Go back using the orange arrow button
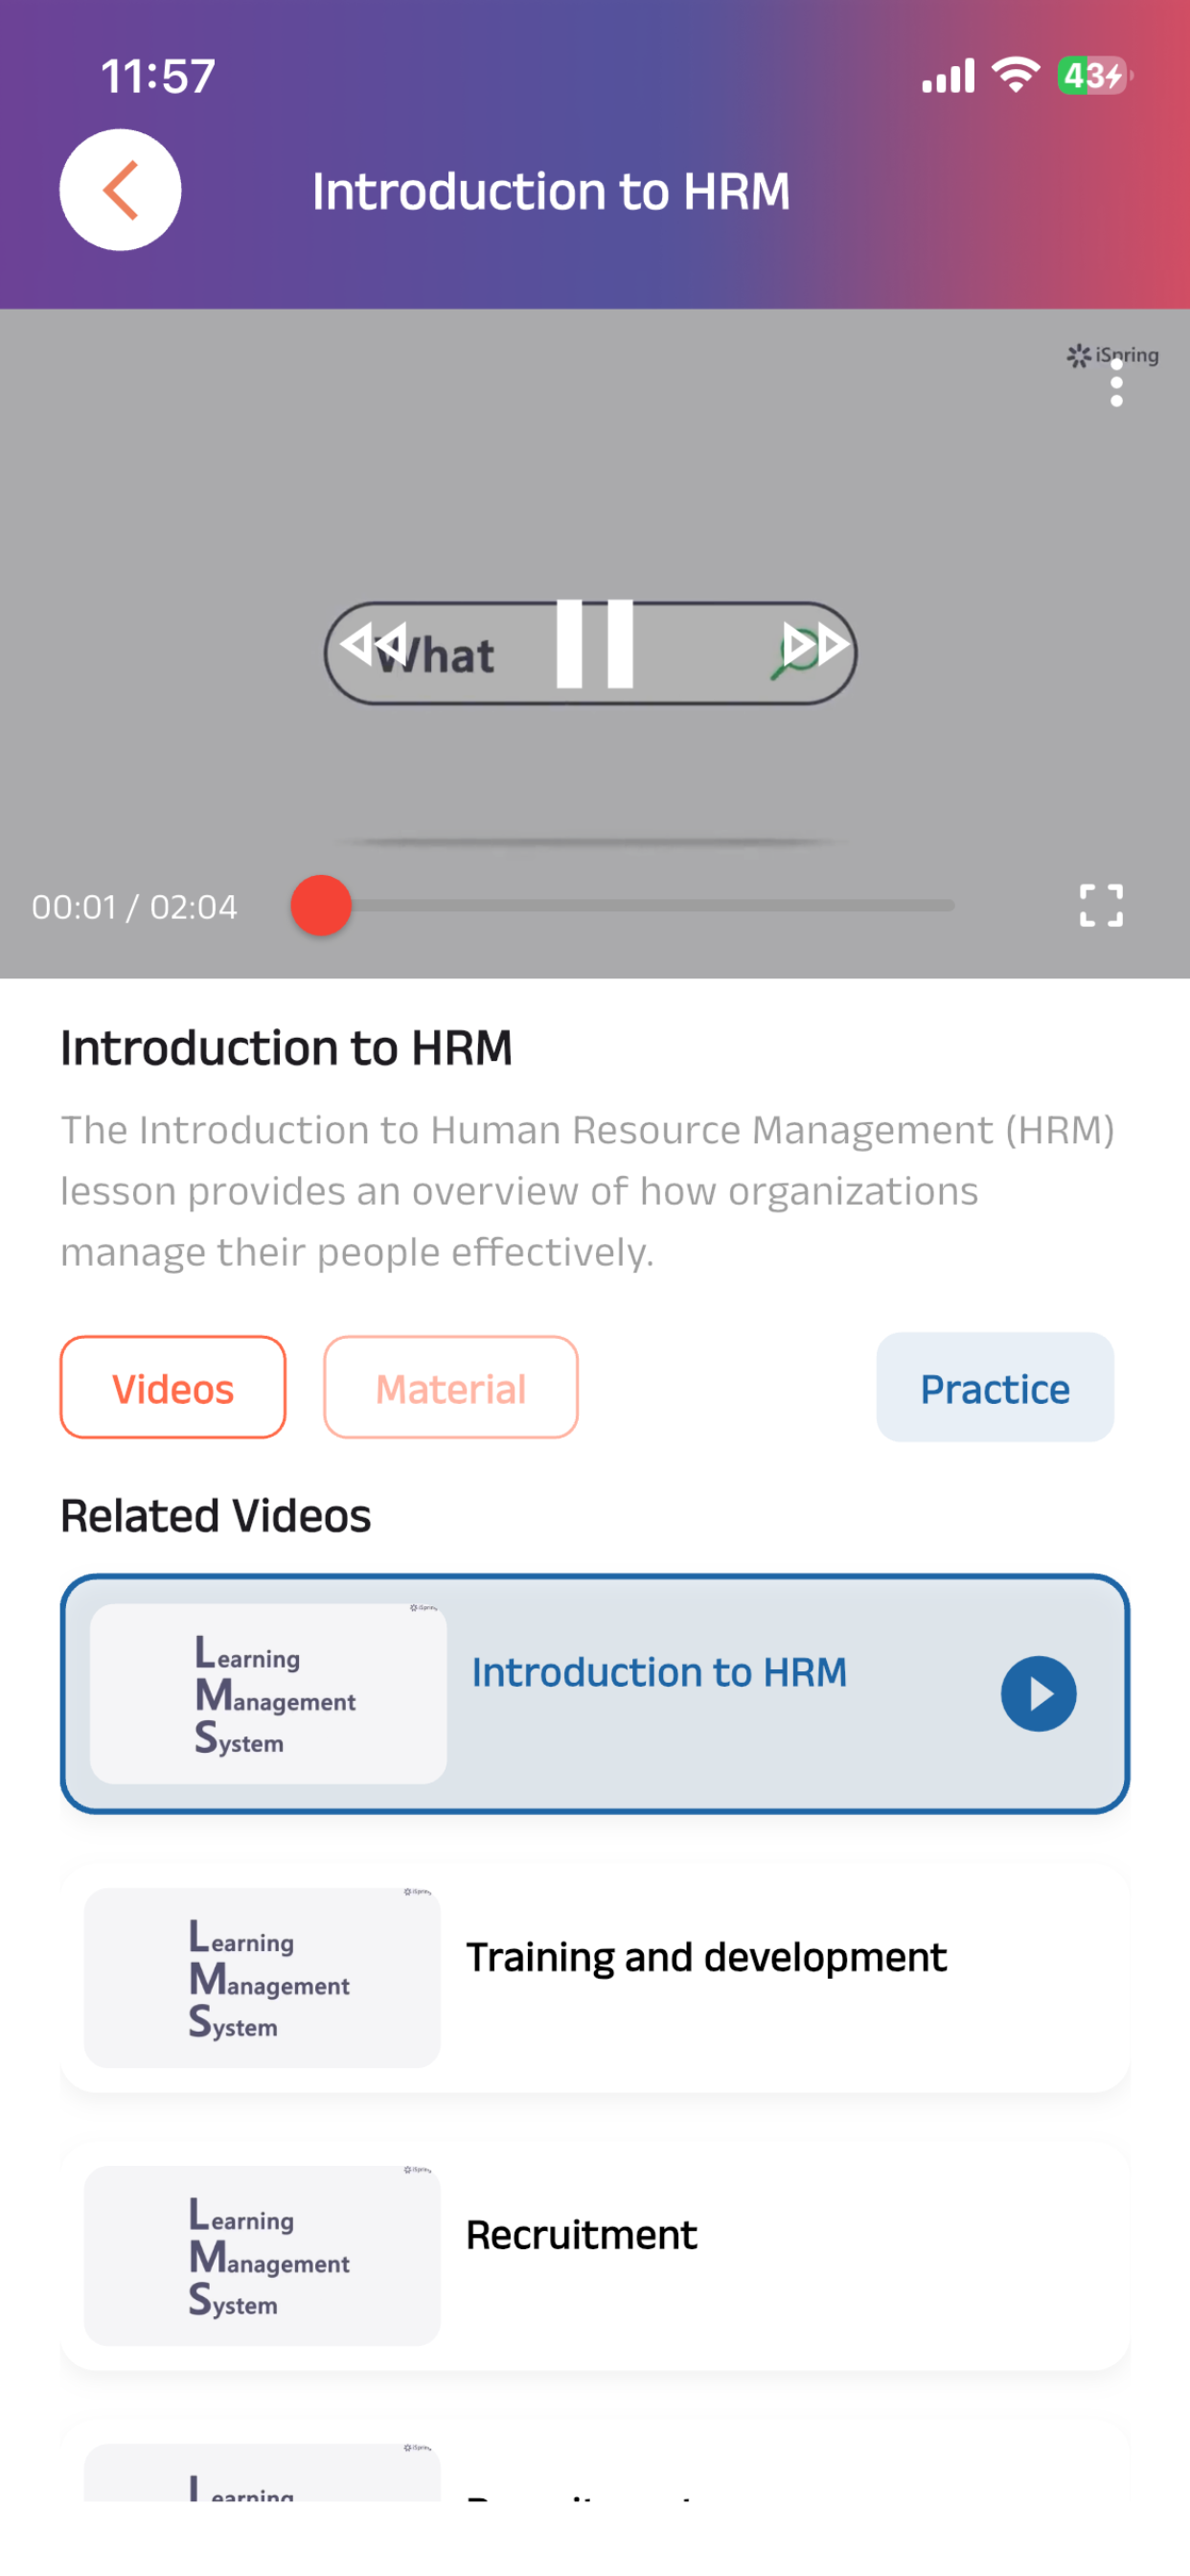Screen dimensions: 1190x2576 [120, 190]
